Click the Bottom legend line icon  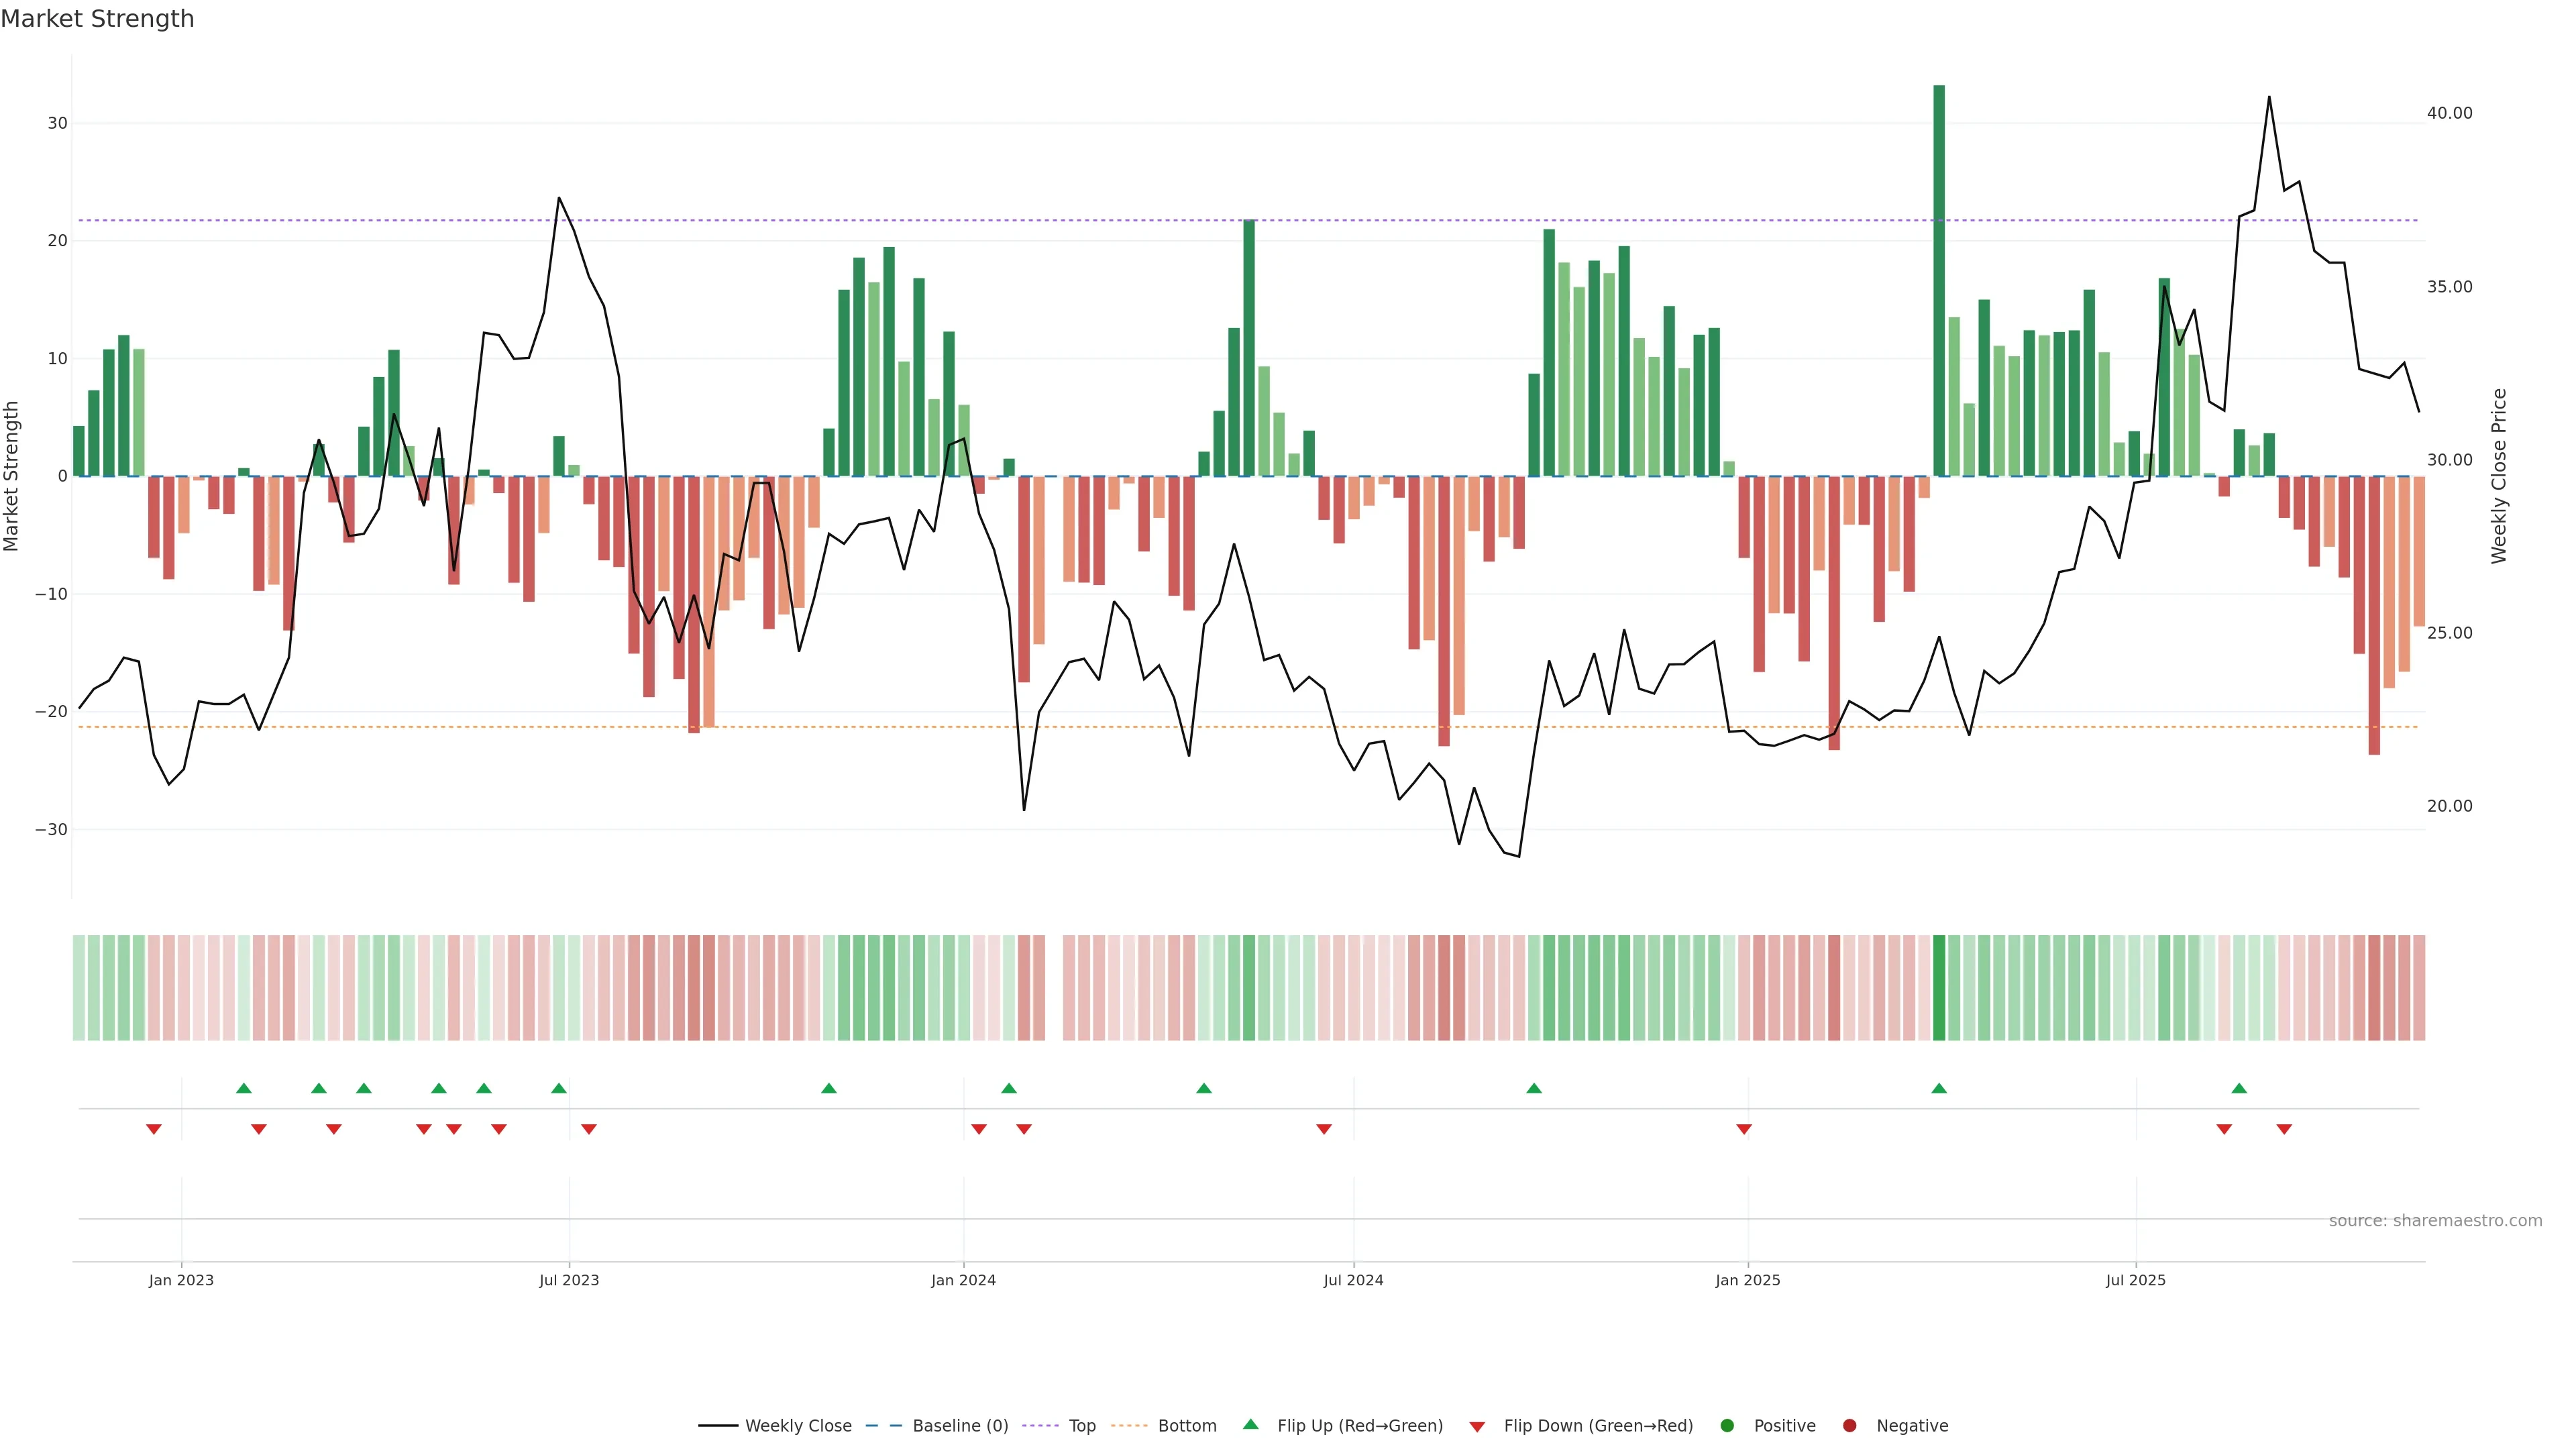1129,1426
